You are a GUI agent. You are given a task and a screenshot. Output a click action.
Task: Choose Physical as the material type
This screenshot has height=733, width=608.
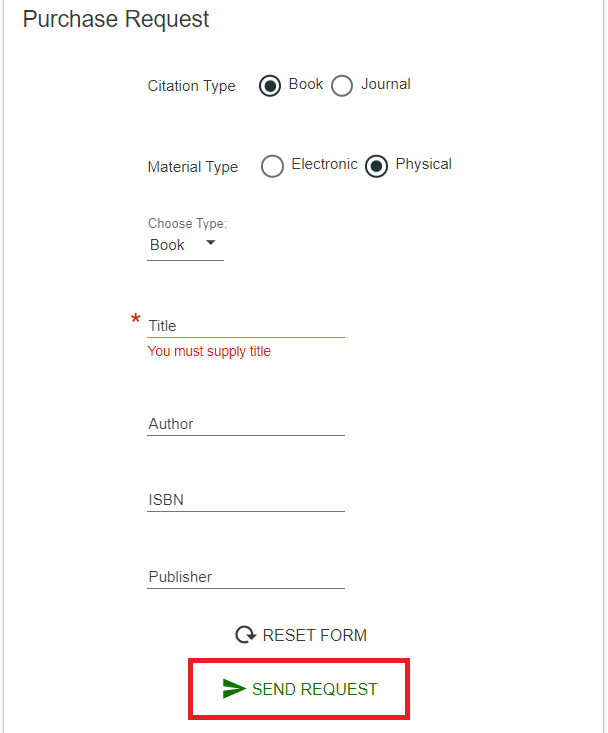[376, 166]
